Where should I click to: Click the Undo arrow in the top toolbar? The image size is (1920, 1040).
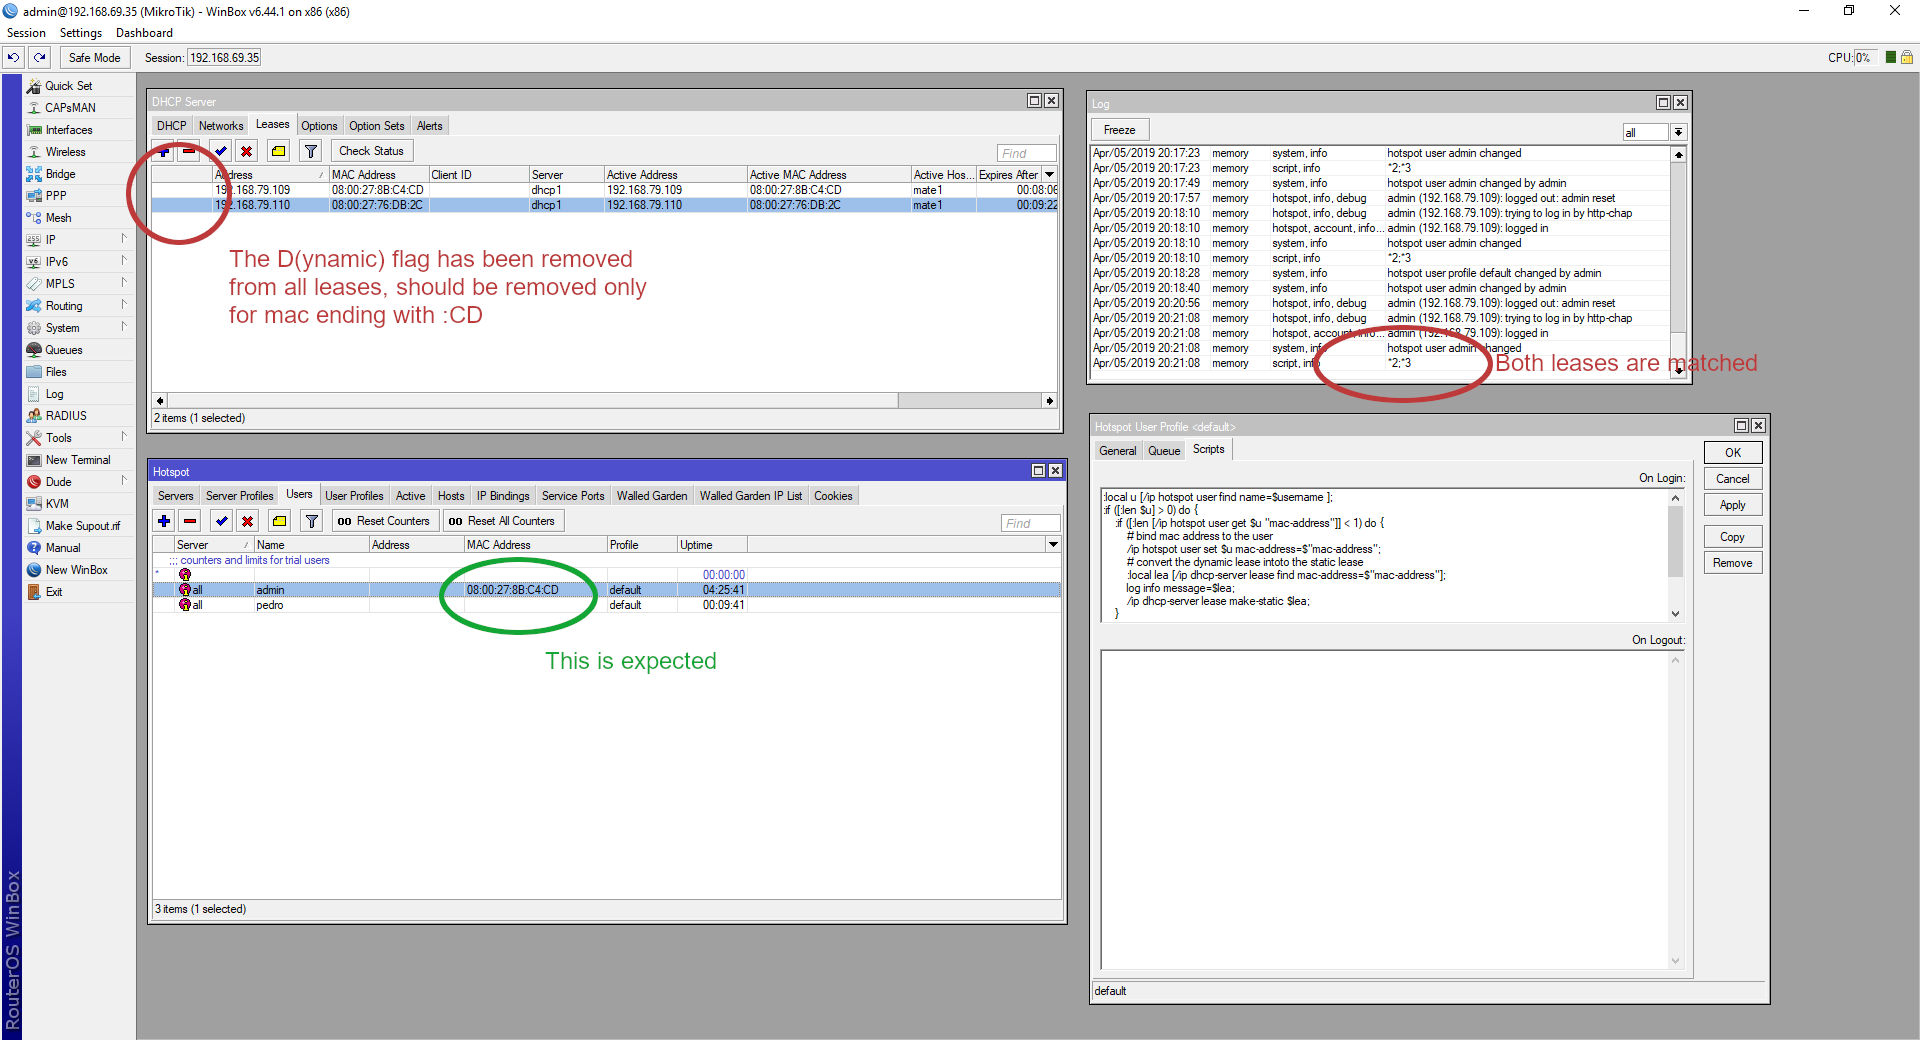[14, 58]
